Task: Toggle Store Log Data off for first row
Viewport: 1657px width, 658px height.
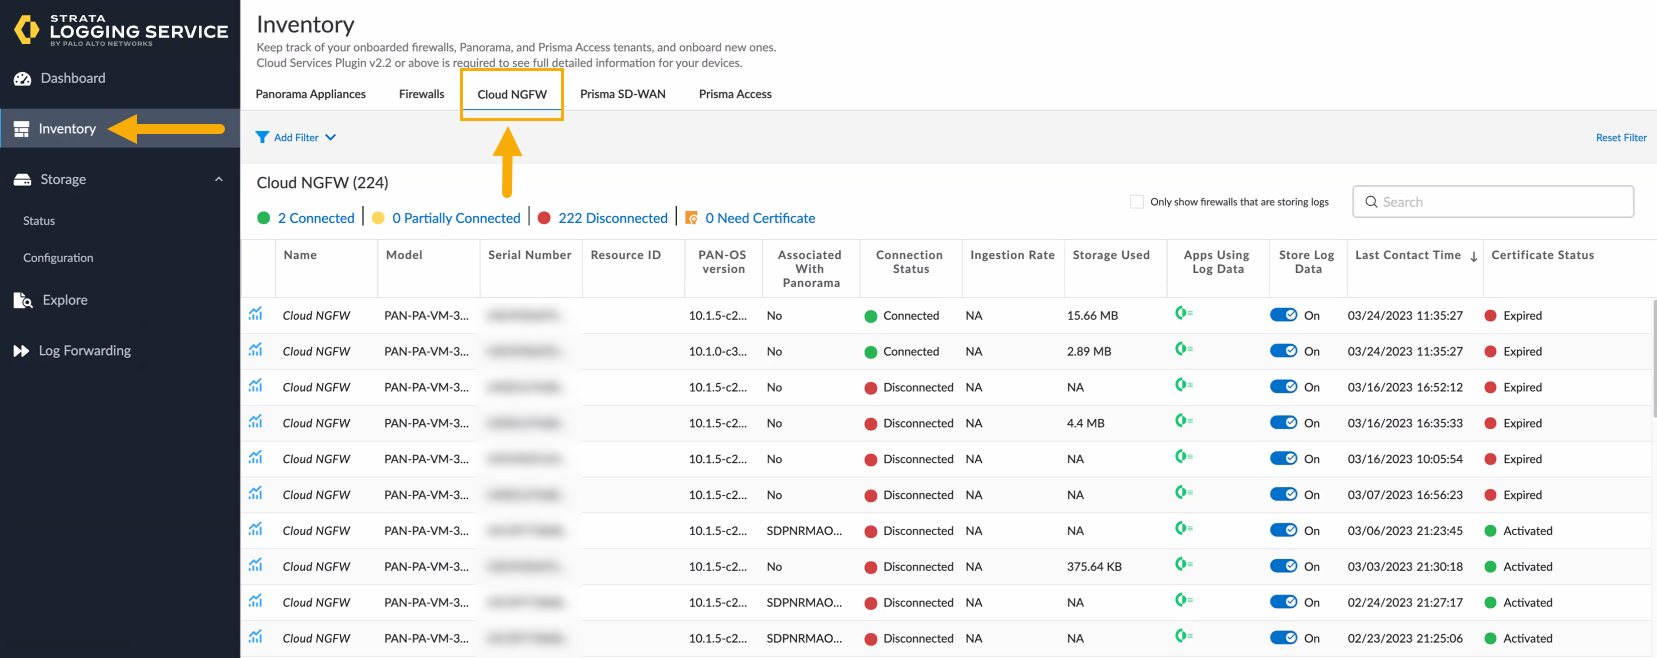Action: pyautogui.click(x=1283, y=315)
